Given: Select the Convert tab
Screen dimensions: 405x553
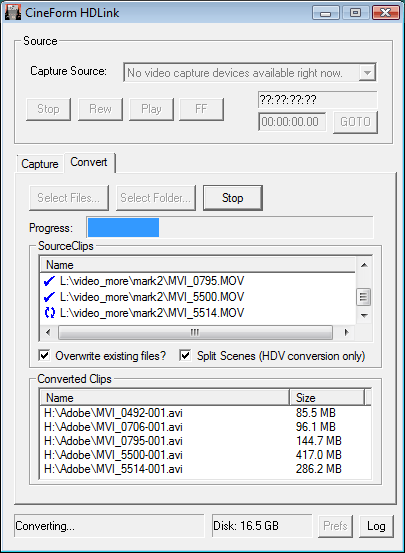Looking at the screenshot, I should (89, 162).
